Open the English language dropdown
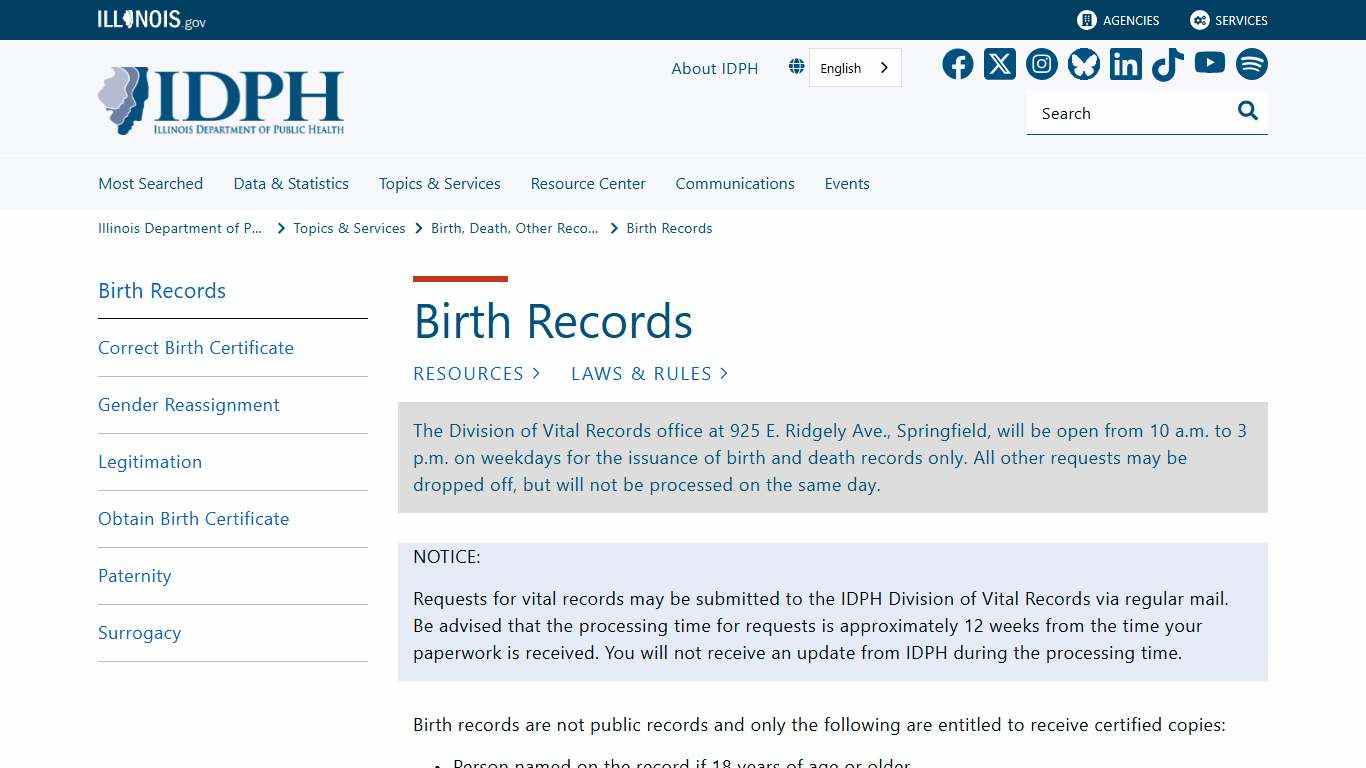The height and width of the screenshot is (768, 1366). [851, 67]
